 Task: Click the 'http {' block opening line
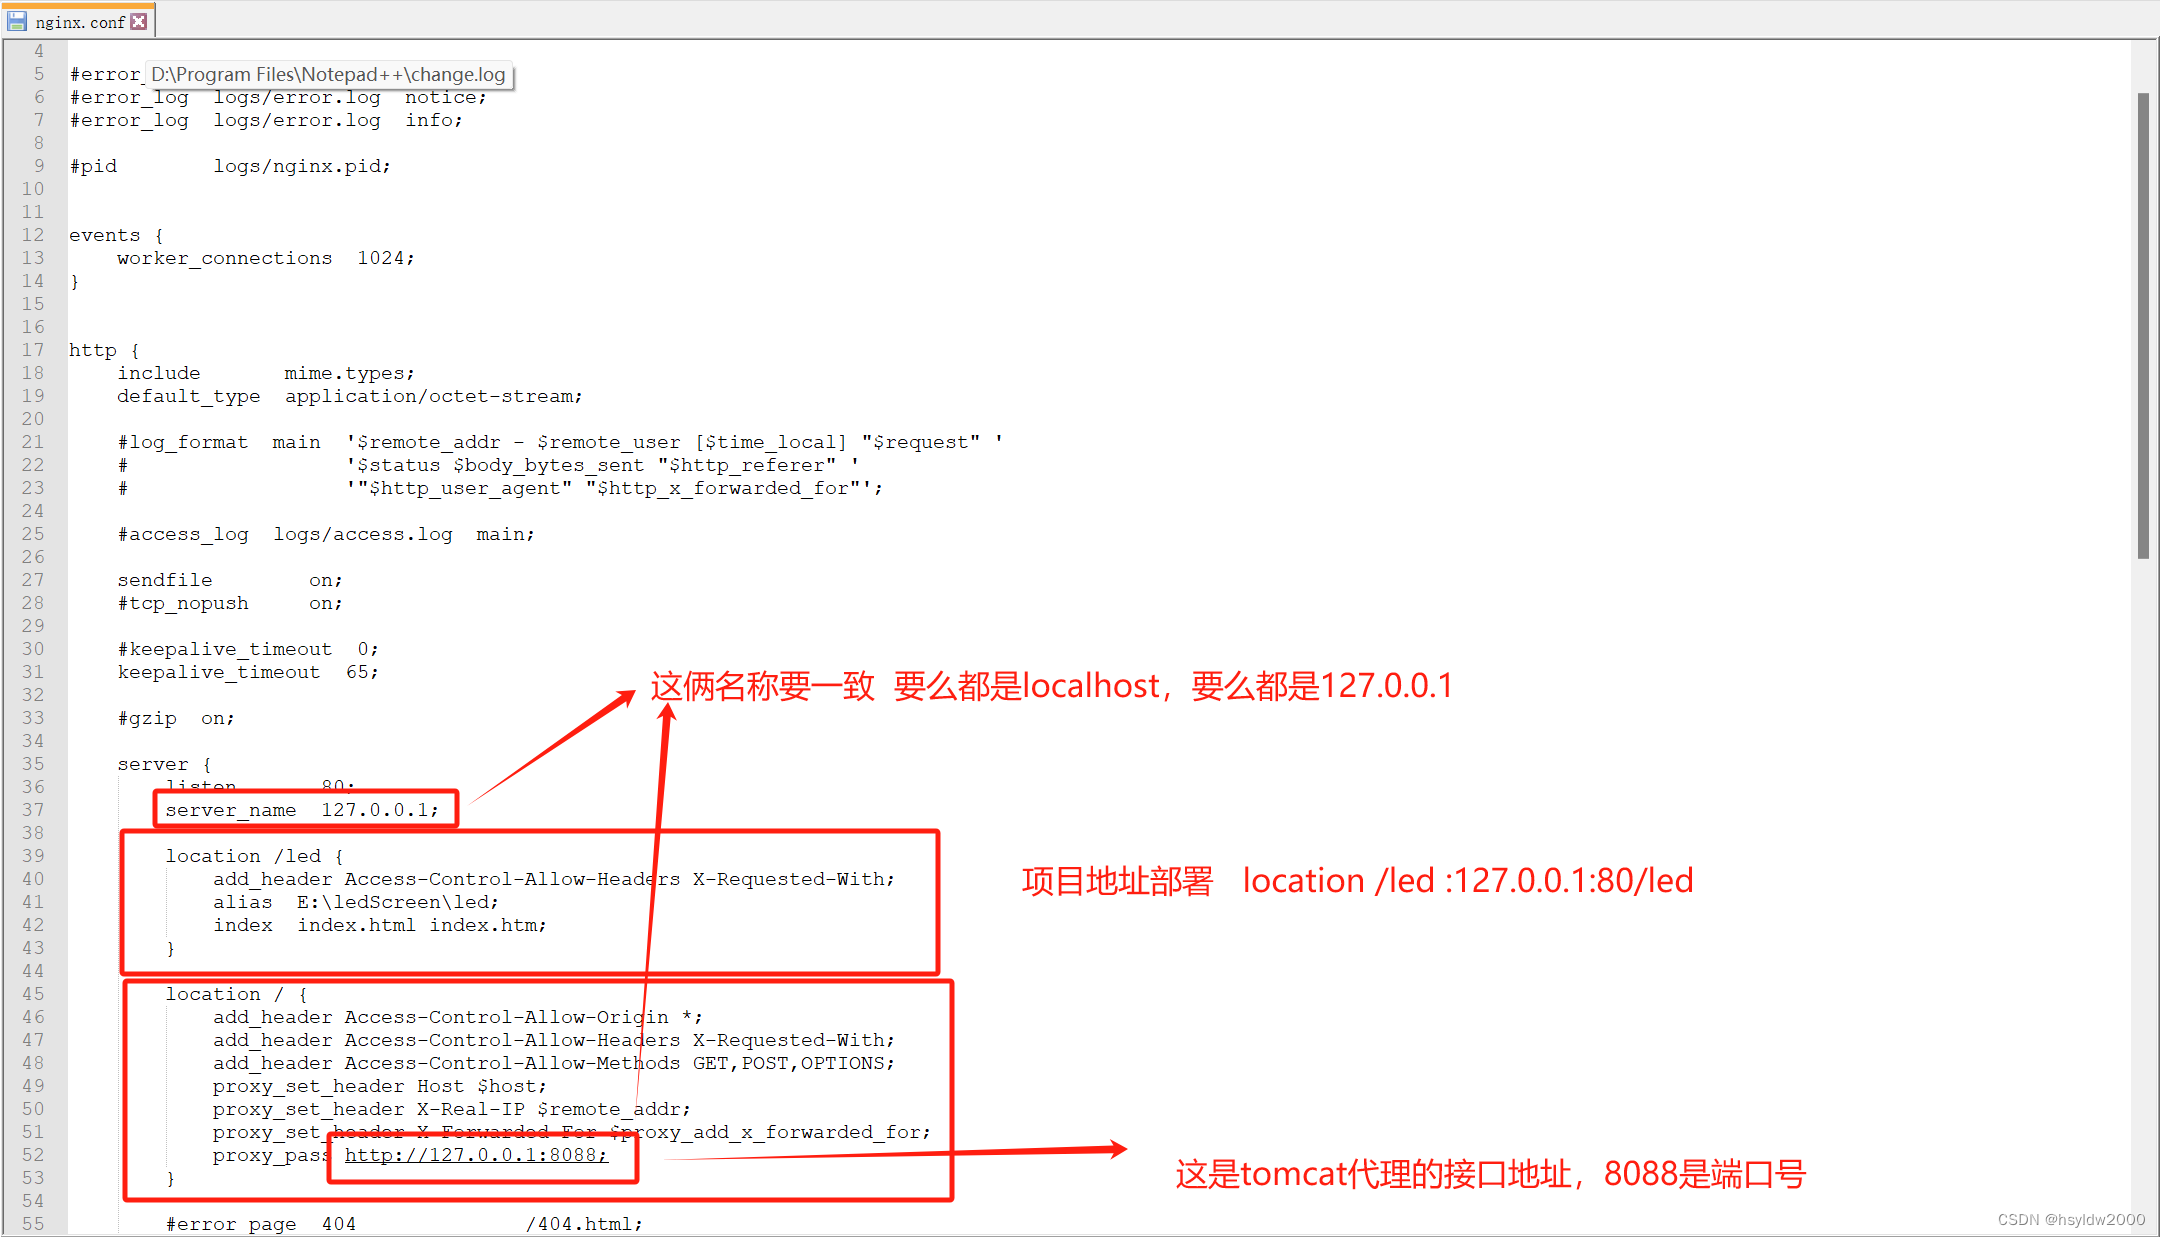[103, 350]
